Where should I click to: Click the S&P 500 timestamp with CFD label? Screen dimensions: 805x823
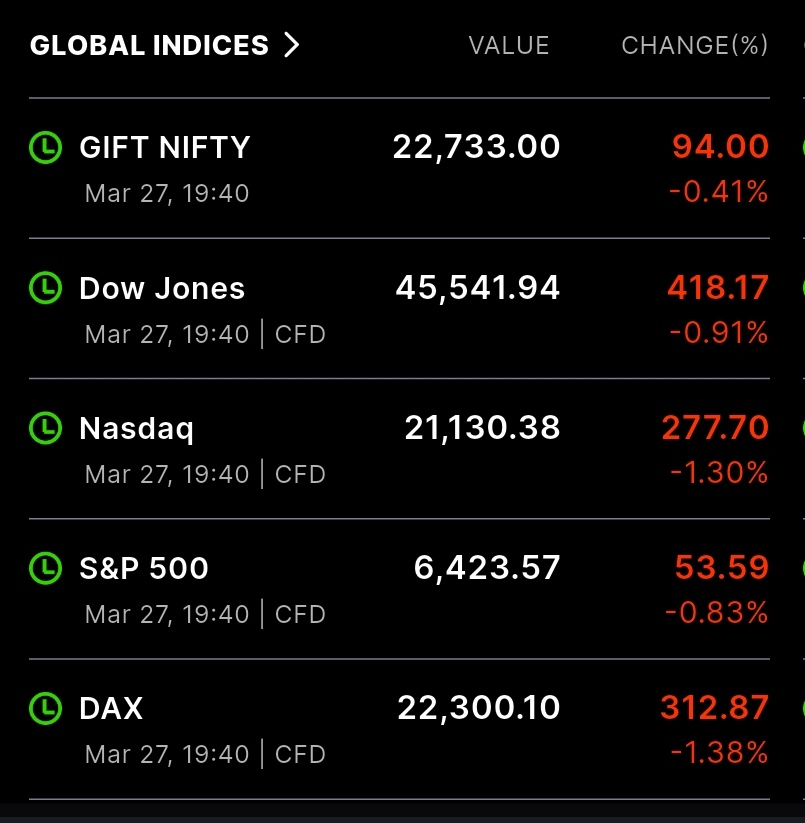(x=205, y=613)
